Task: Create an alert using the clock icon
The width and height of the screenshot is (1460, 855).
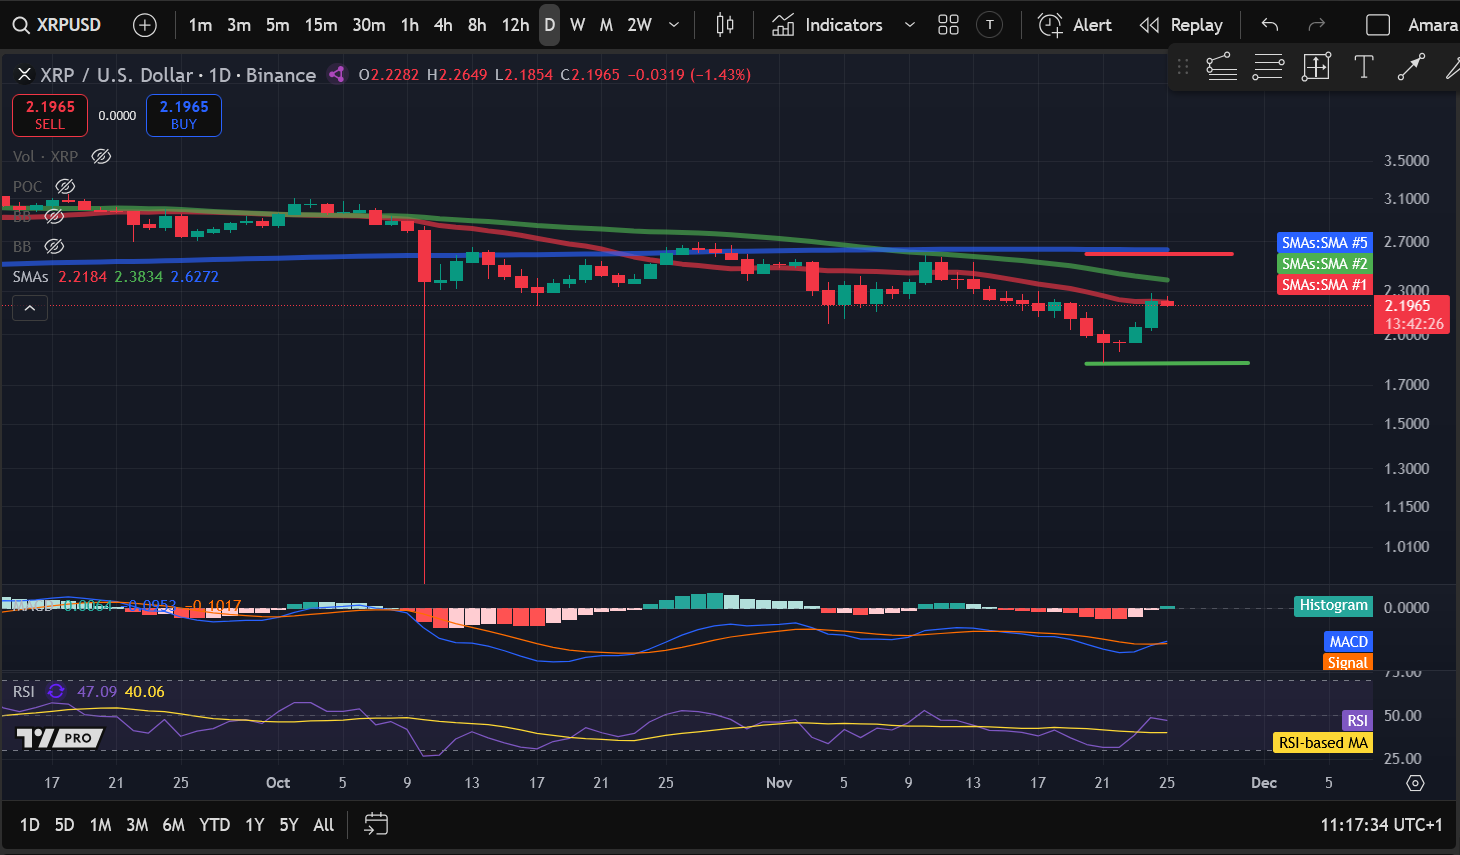Action: point(1050,25)
